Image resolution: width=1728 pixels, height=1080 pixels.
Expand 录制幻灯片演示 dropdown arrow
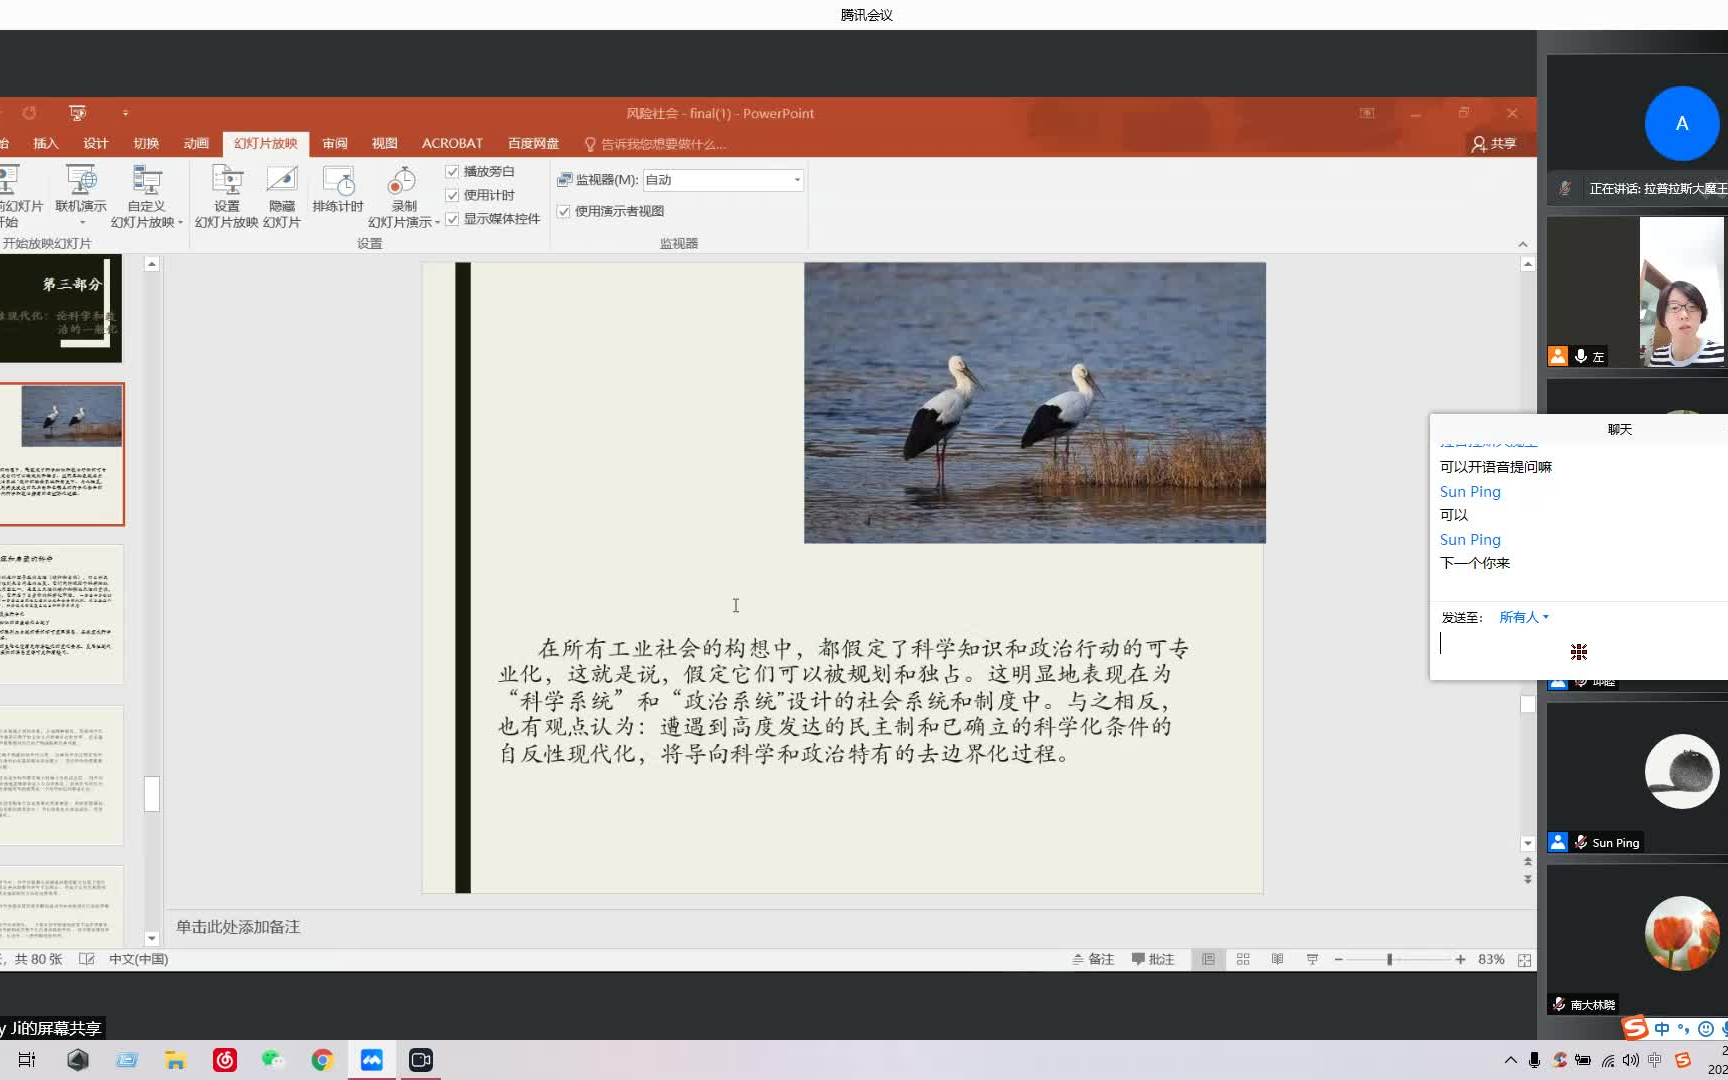437,223
